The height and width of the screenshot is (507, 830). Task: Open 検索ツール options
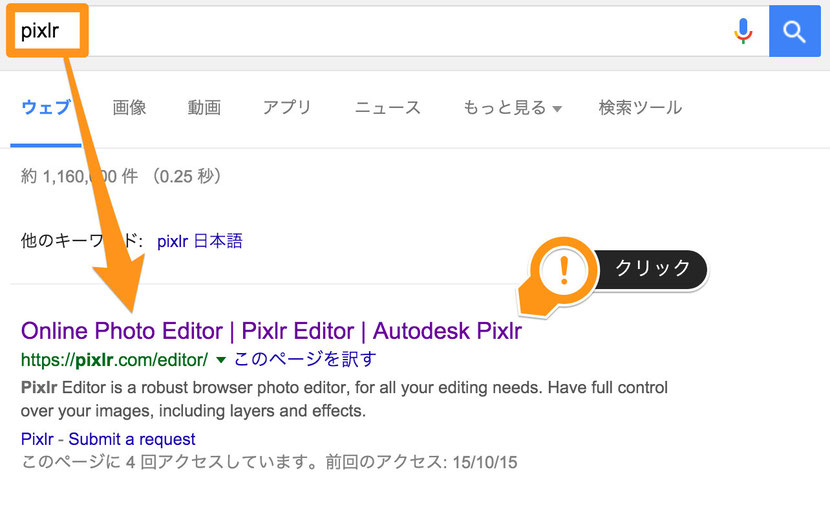click(x=640, y=107)
